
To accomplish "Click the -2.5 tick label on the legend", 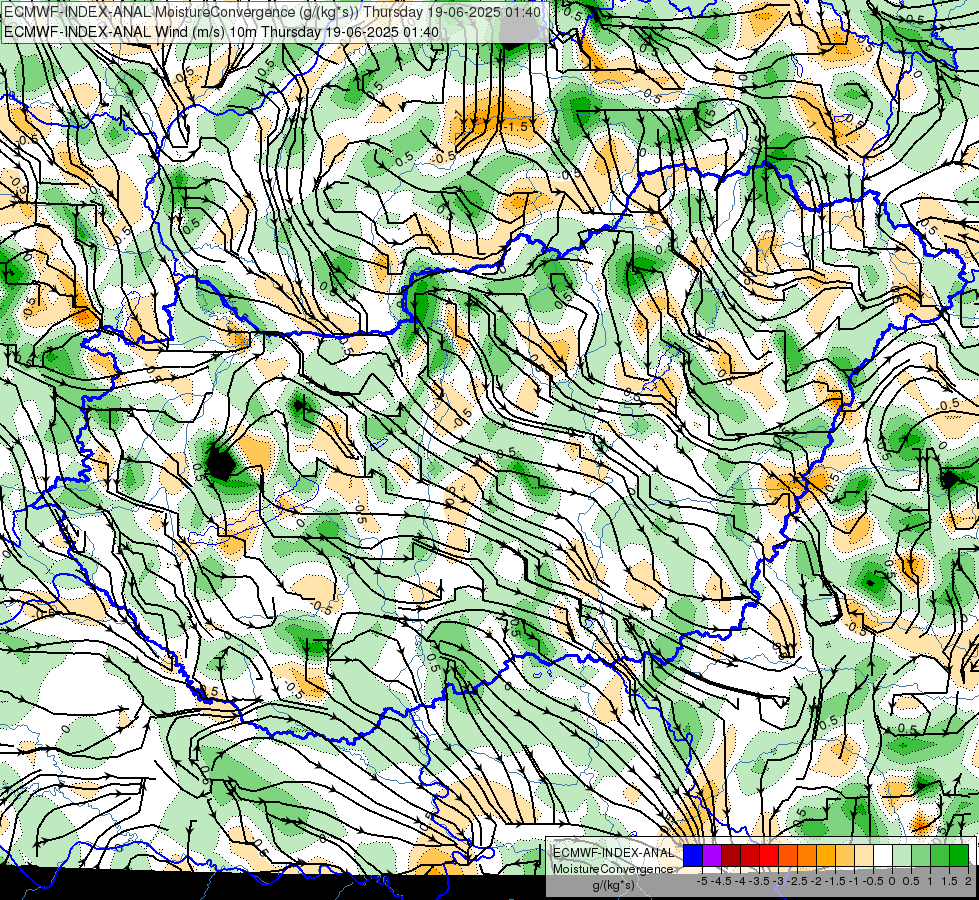I will pyautogui.click(x=797, y=881).
